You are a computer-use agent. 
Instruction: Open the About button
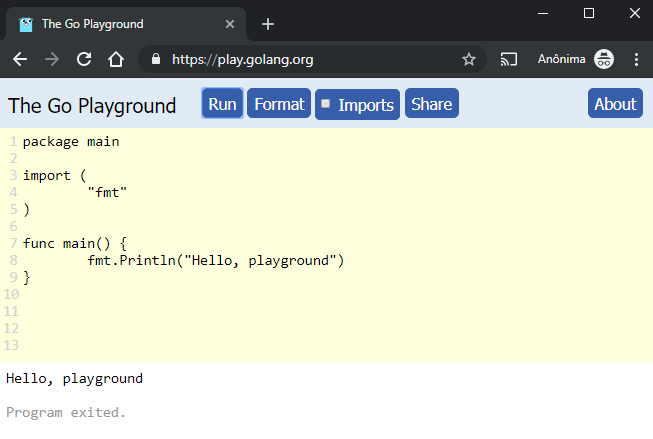(x=615, y=103)
